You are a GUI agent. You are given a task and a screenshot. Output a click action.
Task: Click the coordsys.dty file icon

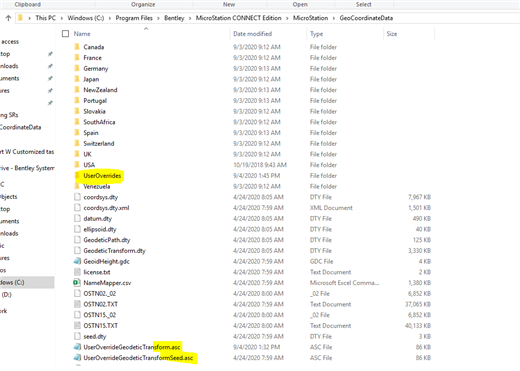[77, 197]
